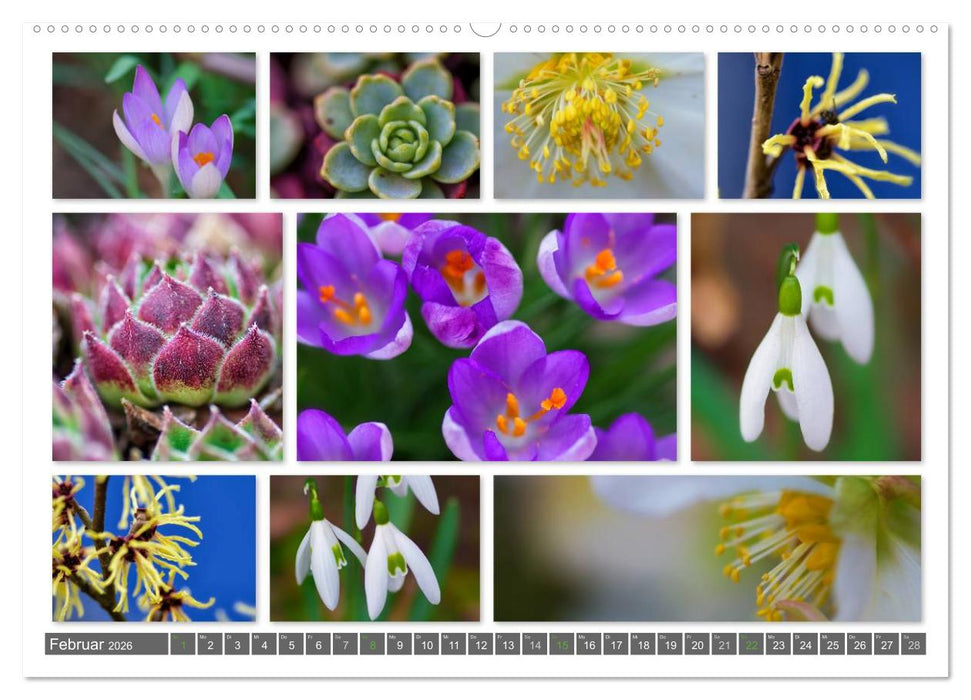
Task: Select the bottom-left witch hazel image
Action: click(151, 550)
